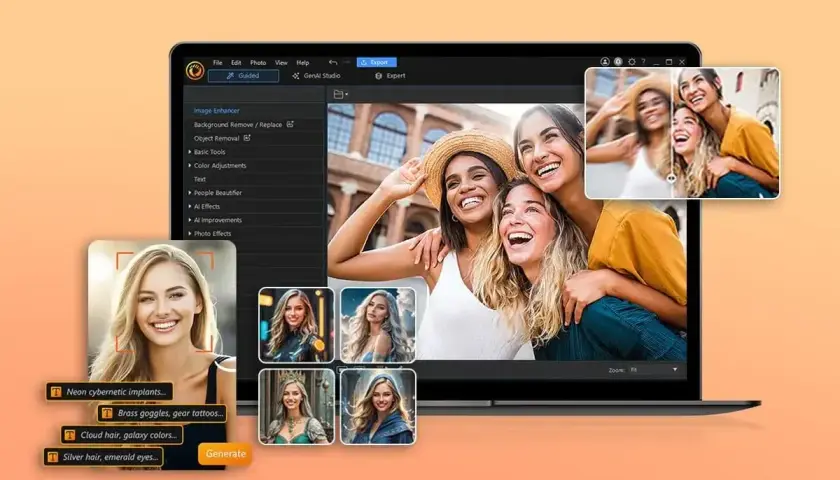Open the Photo menu
Image resolution: width=840 pixels, height=480 pixels.
(x=258, y=63)
